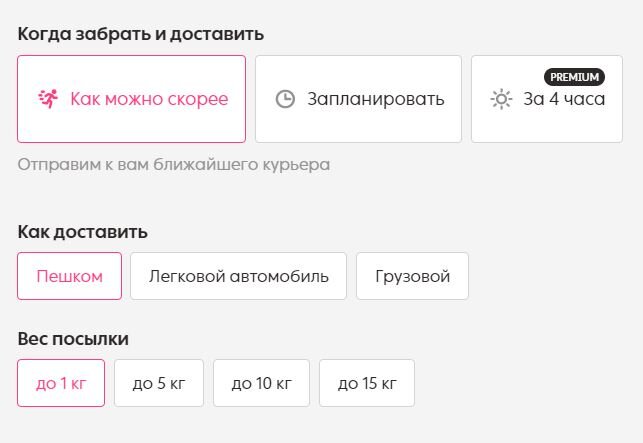This screenshot has height=443, width=643.
Task: Set parcel weight to до 1 кг
Action: click(x=61, y=383)
